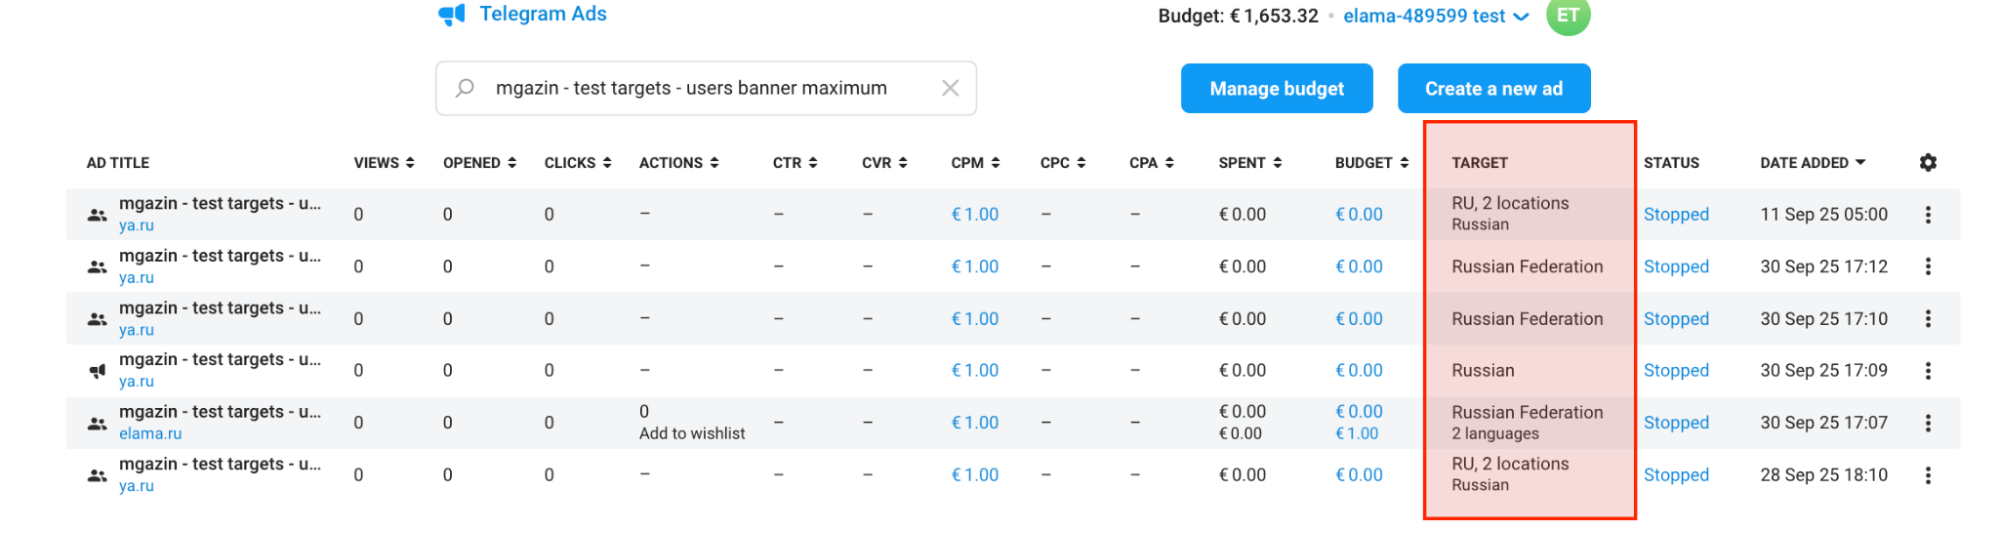The height and width of the screenshot is (560, 1999).
Task: Sort table by Views column
Action: point(383,163)
